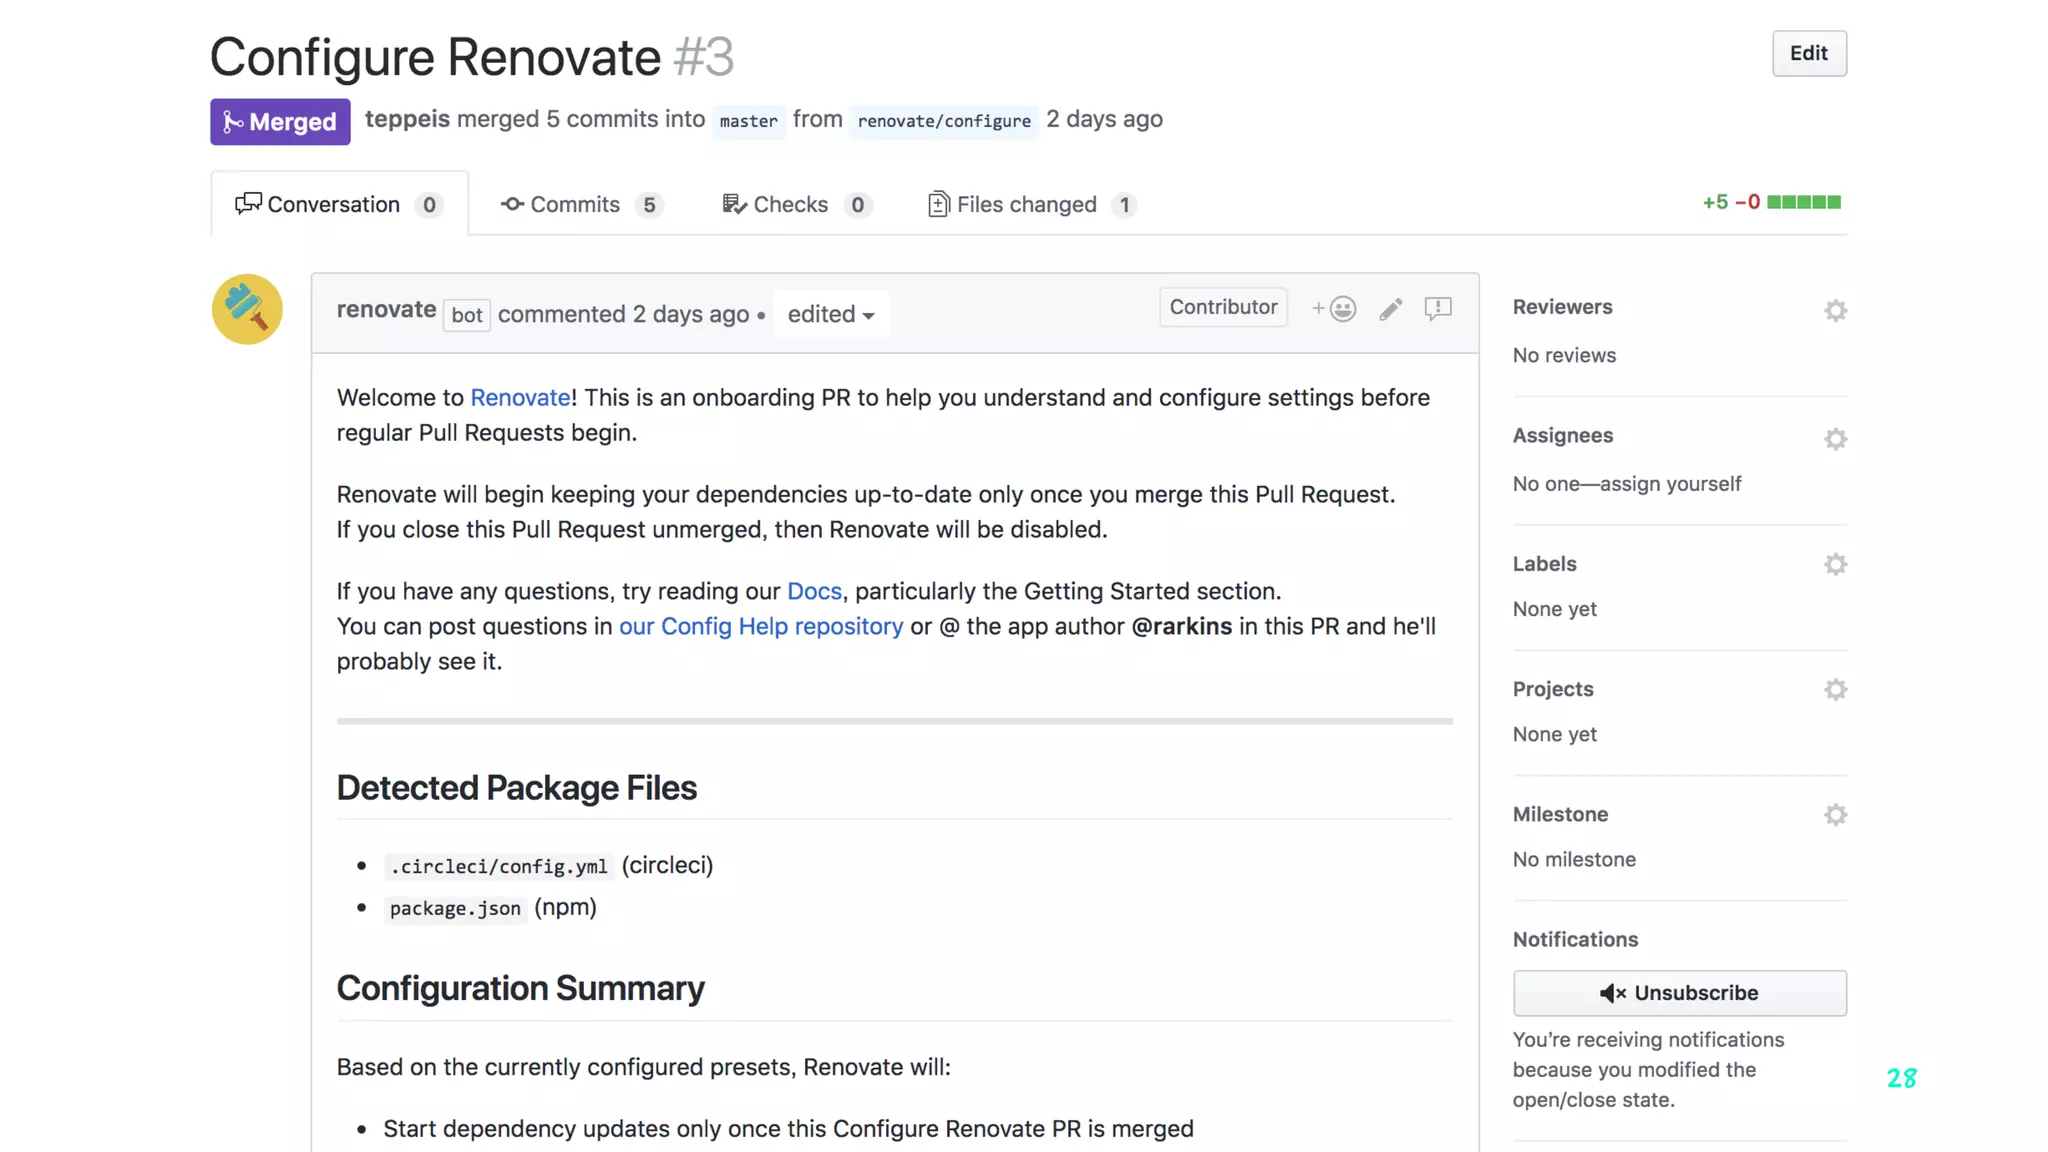
Task: Click the green diffstat bar
Action: [x=1803, y=202]
